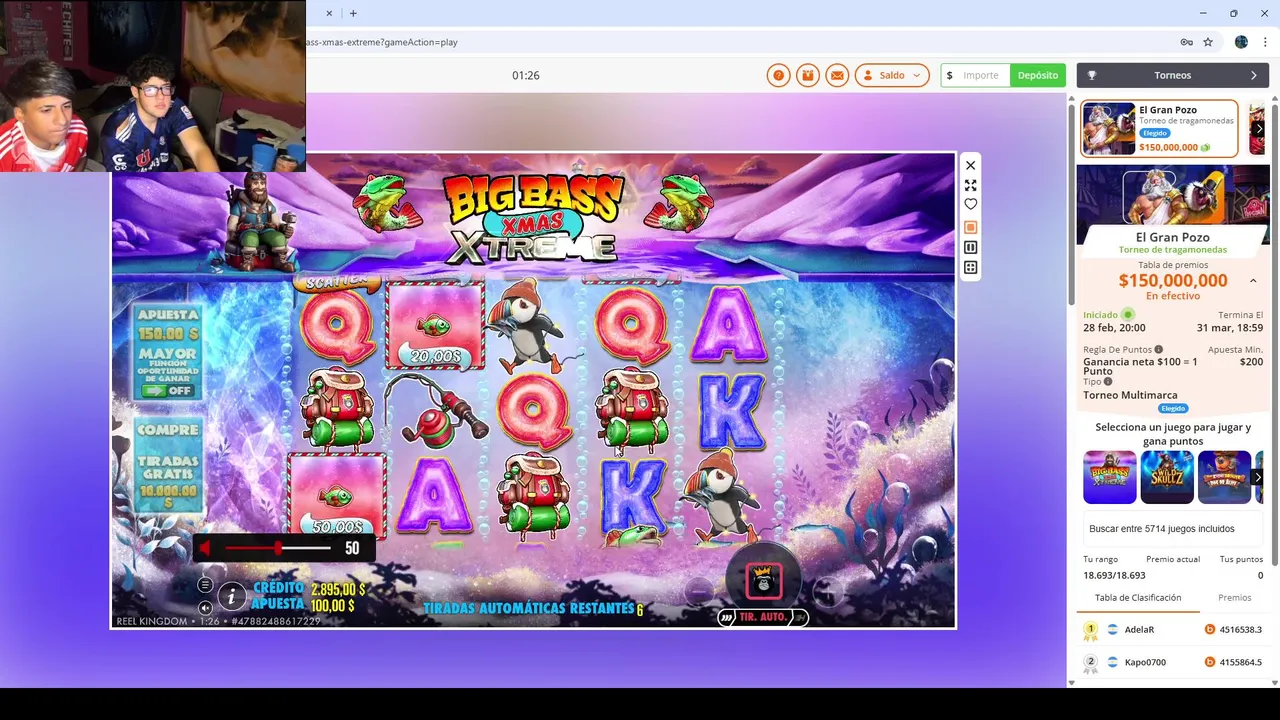Click the 50,00$ fish symbol on reels
The width and height of the screenshot is (1280, 720).
tap(337, 496)
